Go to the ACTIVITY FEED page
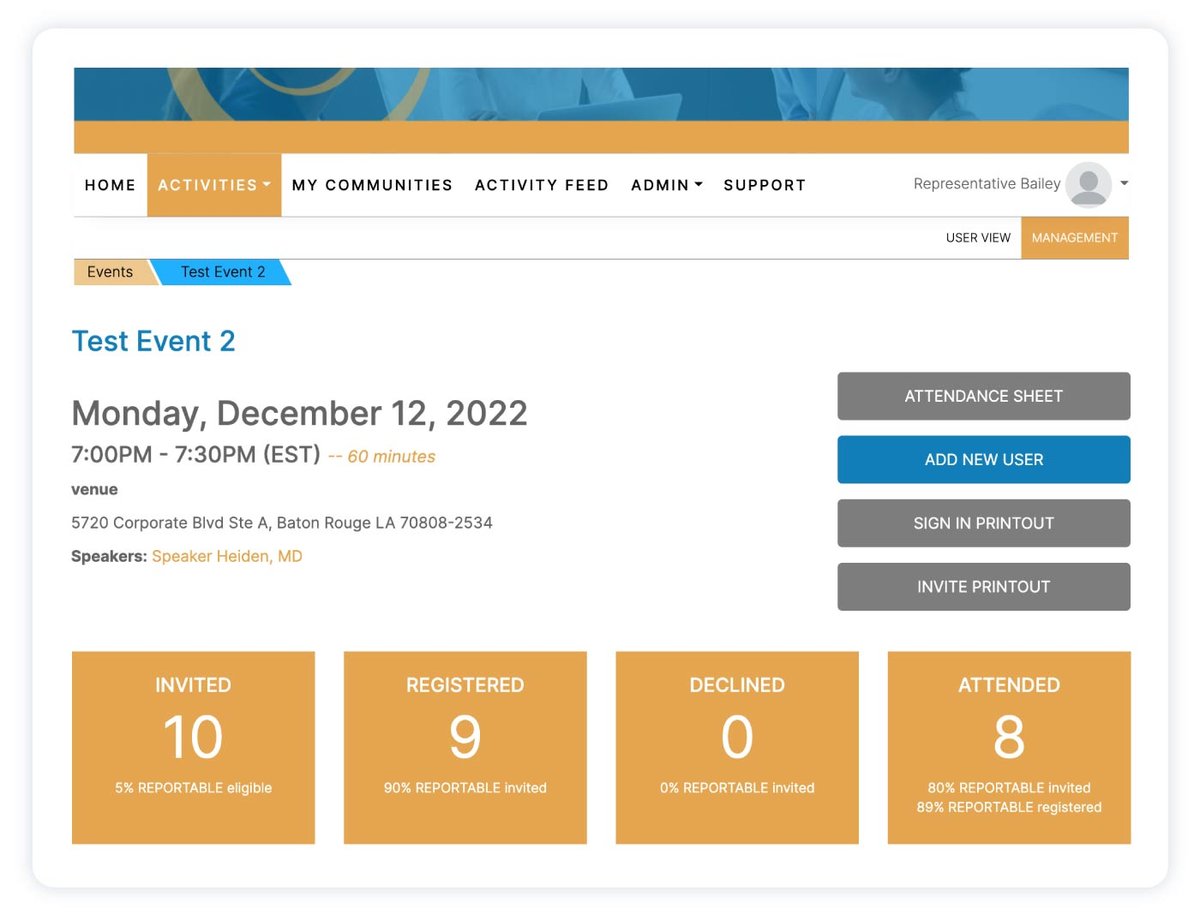The height and width of the screenshot is (920, 1200). point(541,184)
